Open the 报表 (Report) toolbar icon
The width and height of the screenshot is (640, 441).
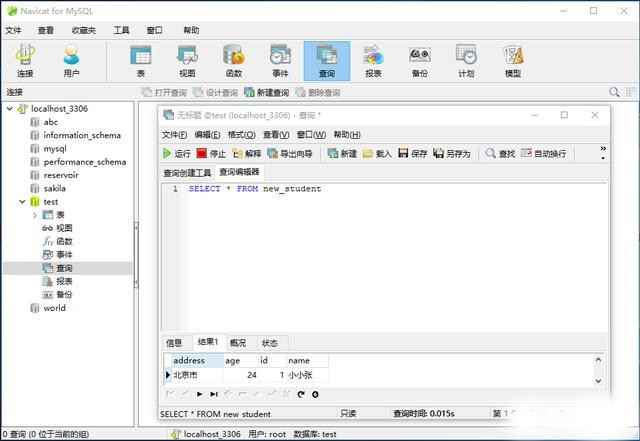[373, 60]
